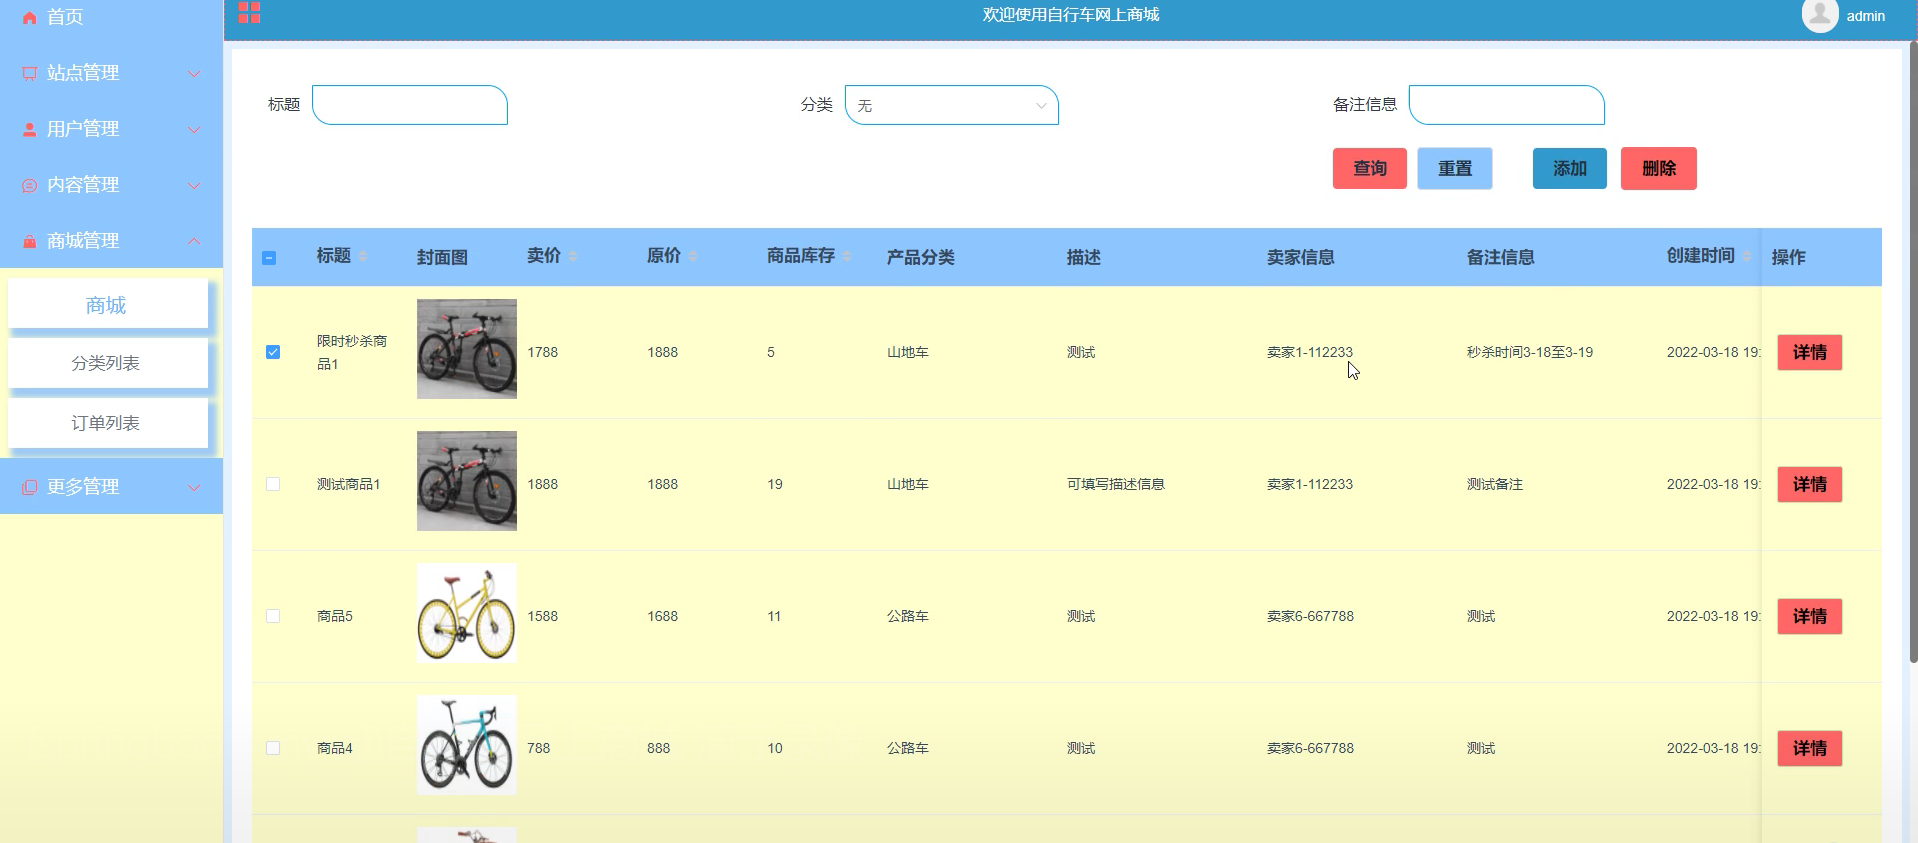Click the admin username text
The height and width of the screenshot is (843, 1918).
click(x=1865, y=16)
